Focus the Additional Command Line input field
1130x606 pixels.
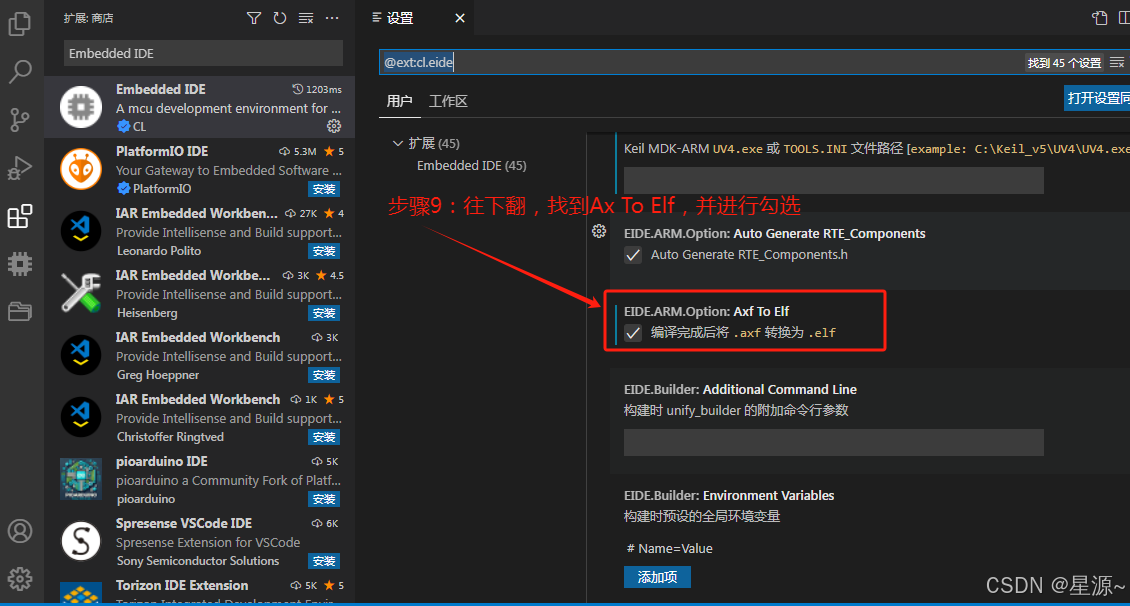tap(833, 442)
